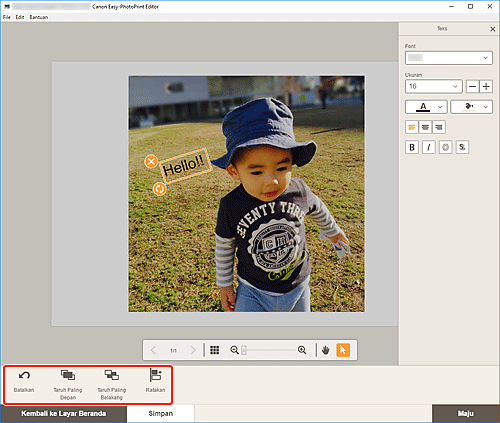This screenshot has height=423, width=500.
Task: Delete text box with orange X handle
Action: 151,162
